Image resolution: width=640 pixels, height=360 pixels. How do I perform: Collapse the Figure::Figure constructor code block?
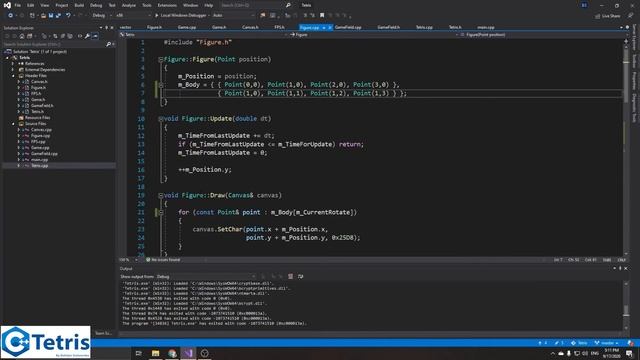160,60
